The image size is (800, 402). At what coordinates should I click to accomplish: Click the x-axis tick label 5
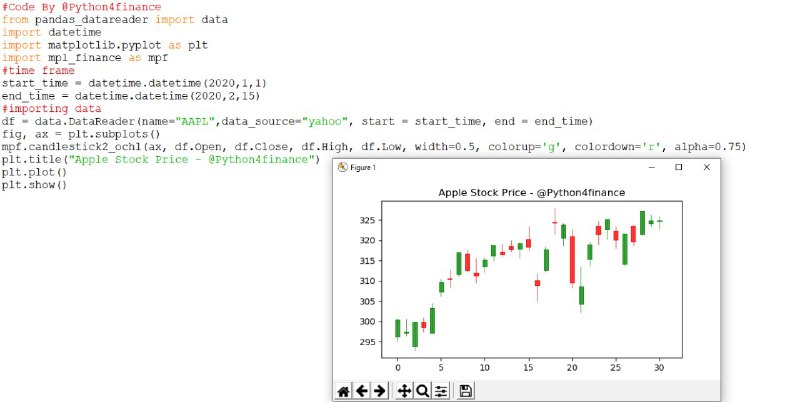click(441, 367)
